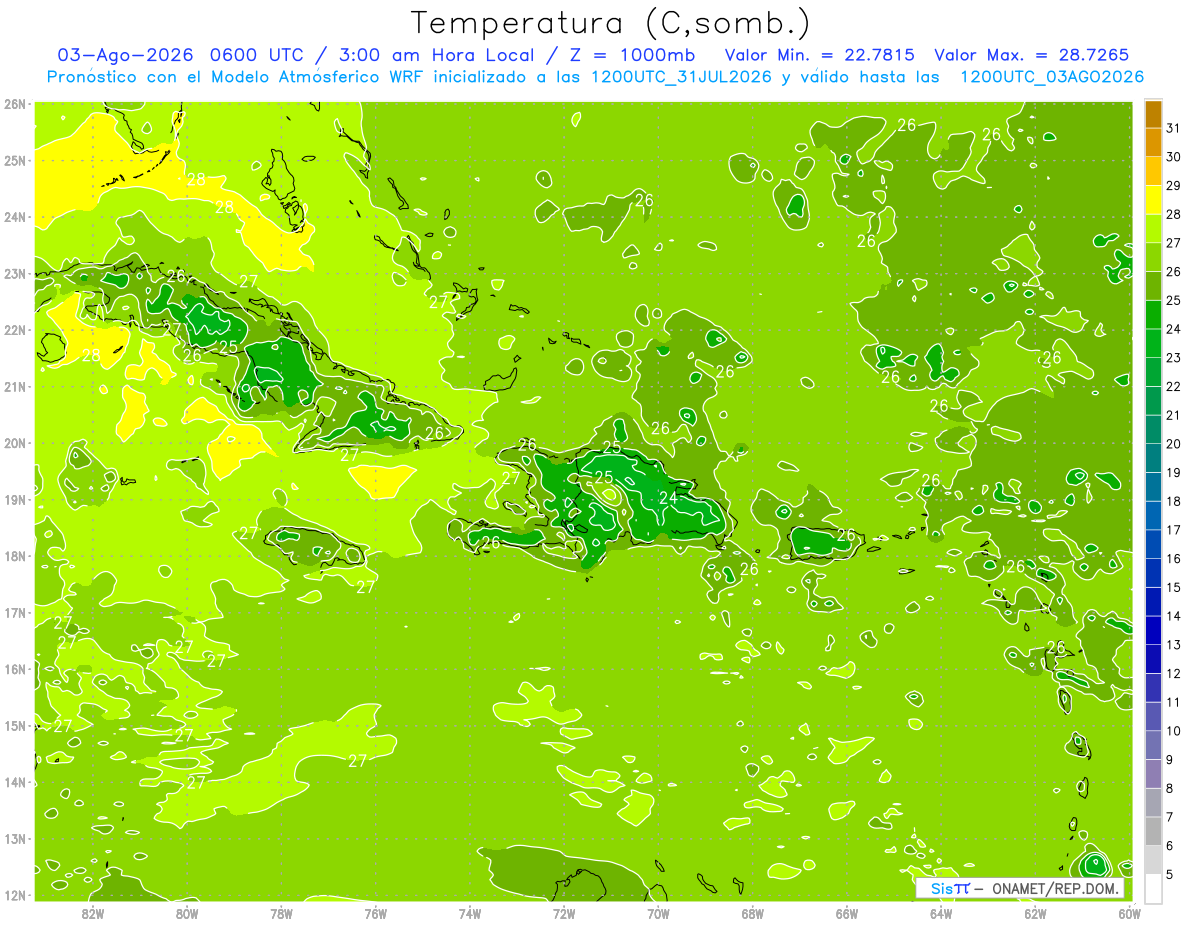Click the 24N latitude axis label
Viewport: 1200px width, 927px height.
click(x=15, y=217)
